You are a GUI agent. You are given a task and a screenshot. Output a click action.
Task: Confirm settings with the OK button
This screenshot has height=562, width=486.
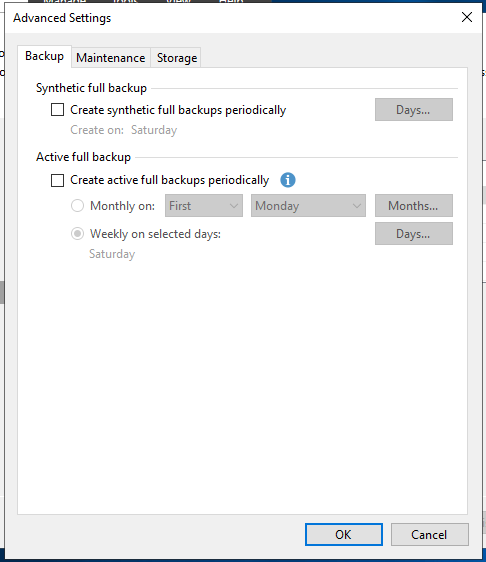coord(344,534)
